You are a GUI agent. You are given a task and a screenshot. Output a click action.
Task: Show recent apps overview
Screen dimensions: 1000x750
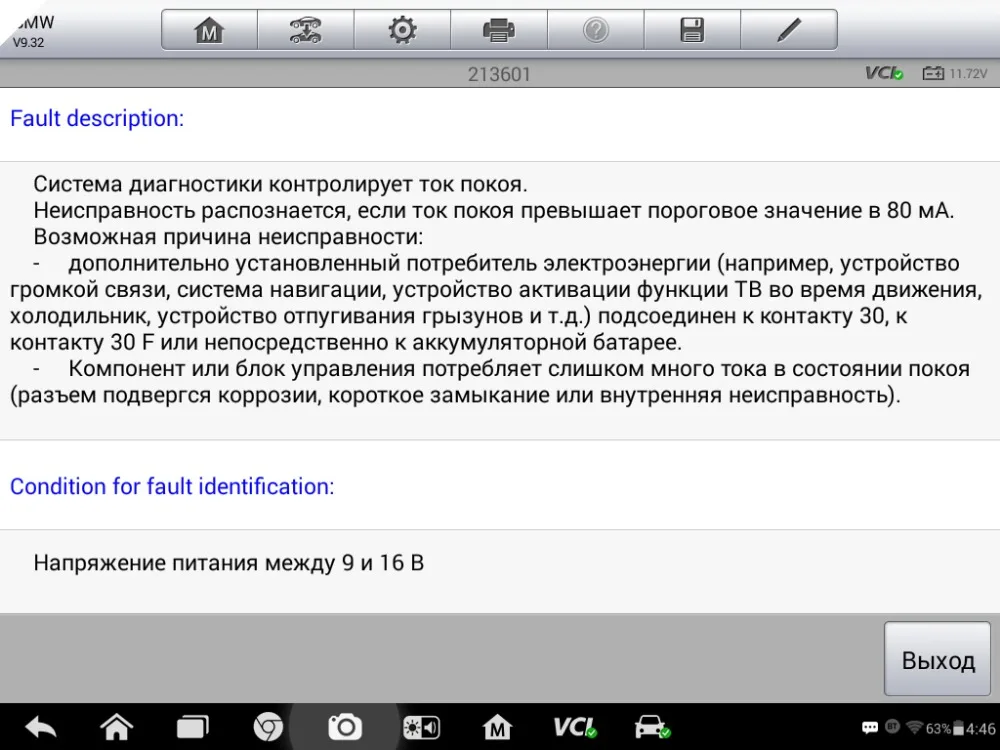(x=193, y=727)
